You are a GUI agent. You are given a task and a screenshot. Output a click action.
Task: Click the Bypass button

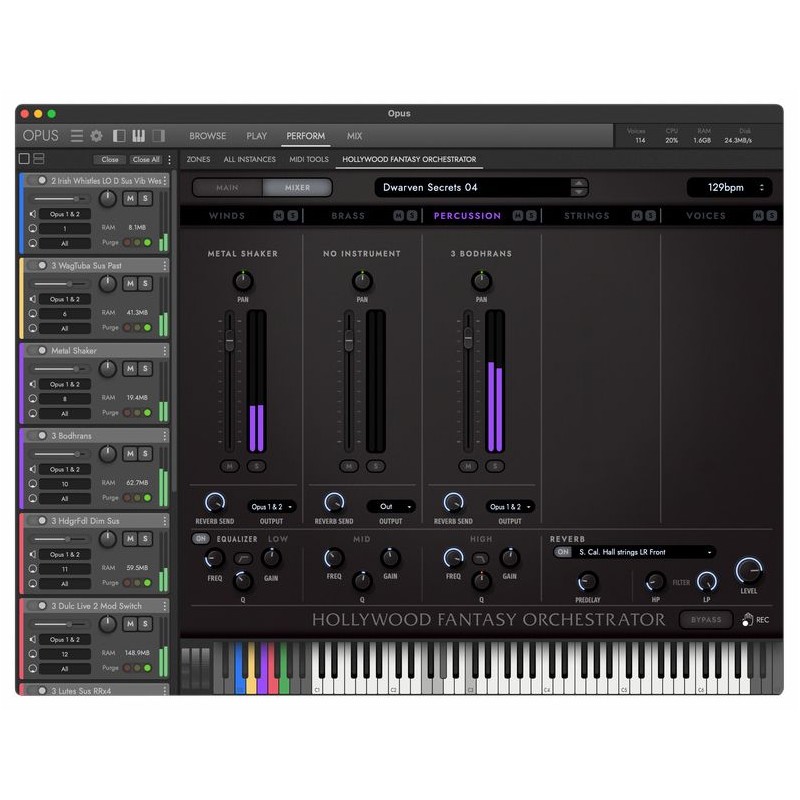click(x=705, y=620)
